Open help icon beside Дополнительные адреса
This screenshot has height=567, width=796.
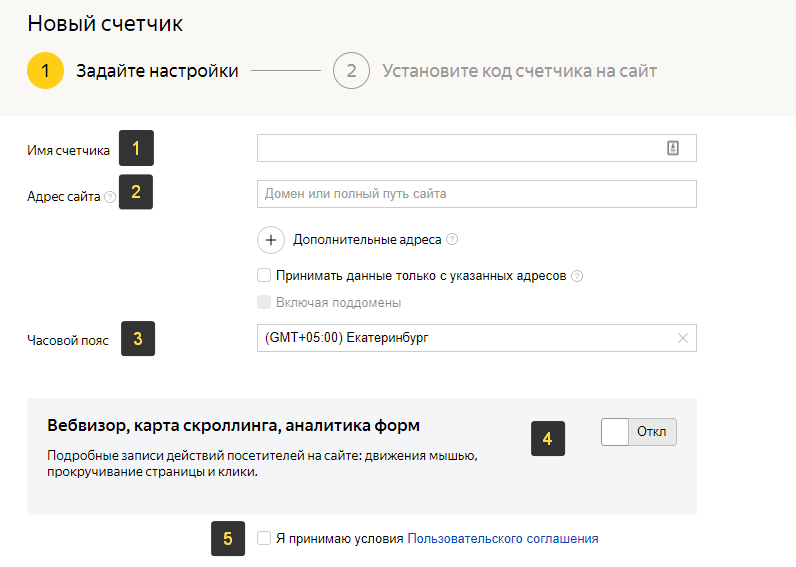click(452, 239)
